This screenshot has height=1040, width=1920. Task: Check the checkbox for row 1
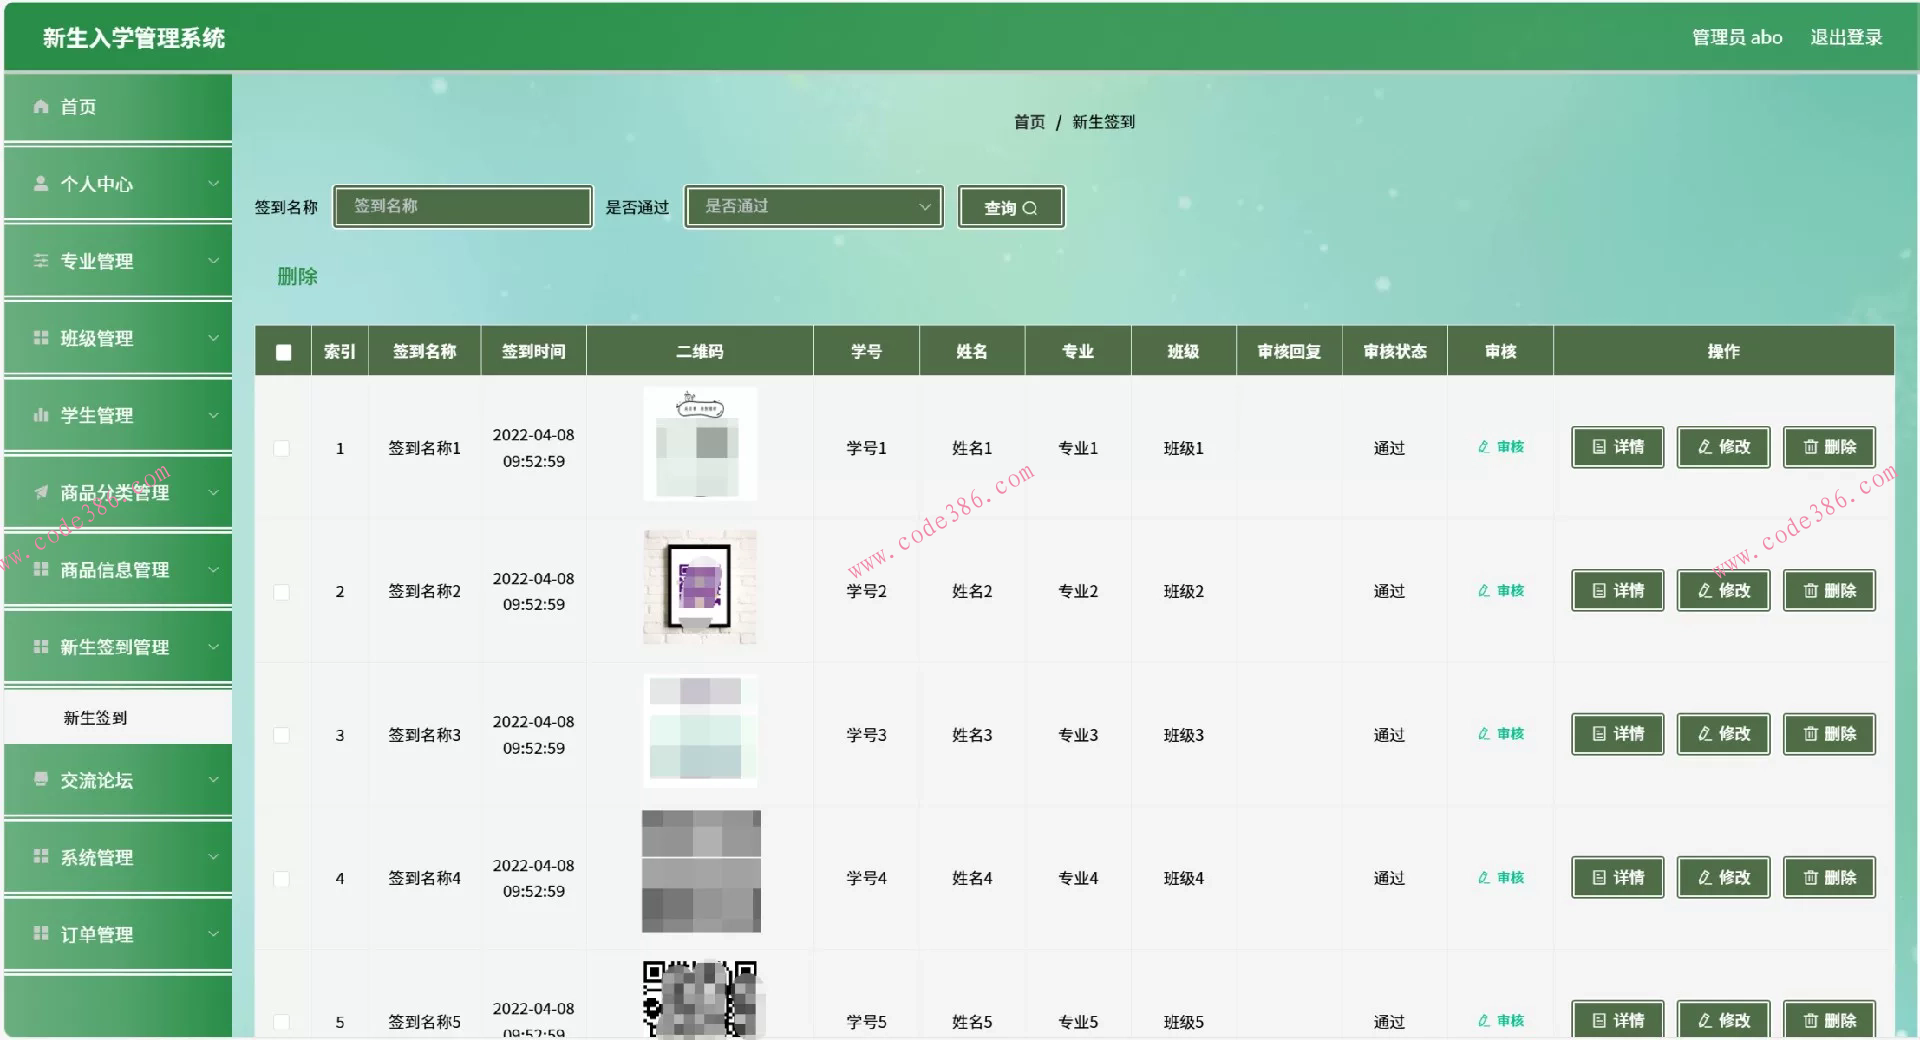point(282,449)
